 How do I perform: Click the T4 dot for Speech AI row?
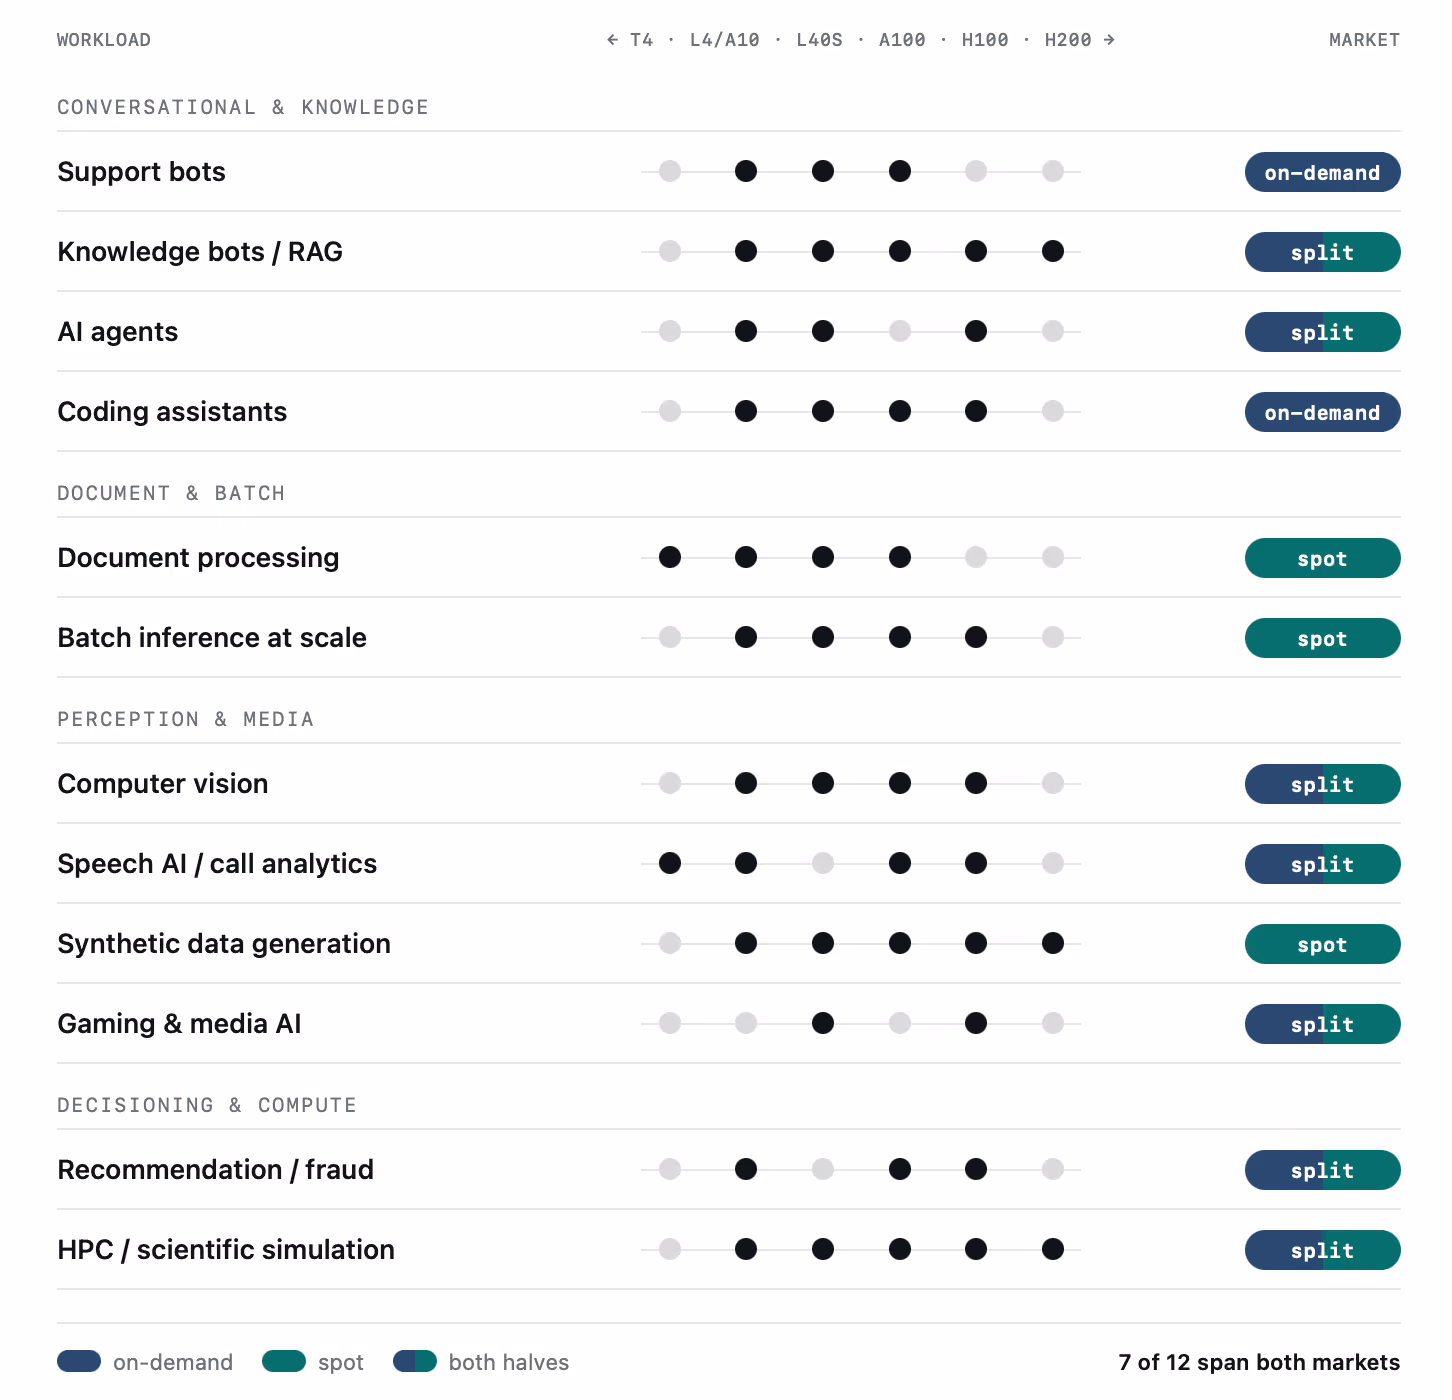tap(670, 863)
